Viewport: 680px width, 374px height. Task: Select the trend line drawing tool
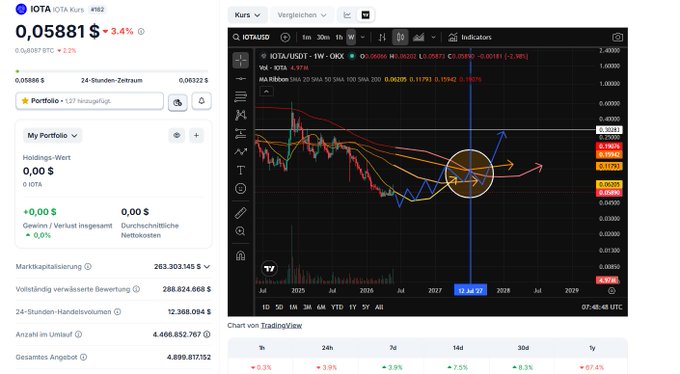(241, 79)
